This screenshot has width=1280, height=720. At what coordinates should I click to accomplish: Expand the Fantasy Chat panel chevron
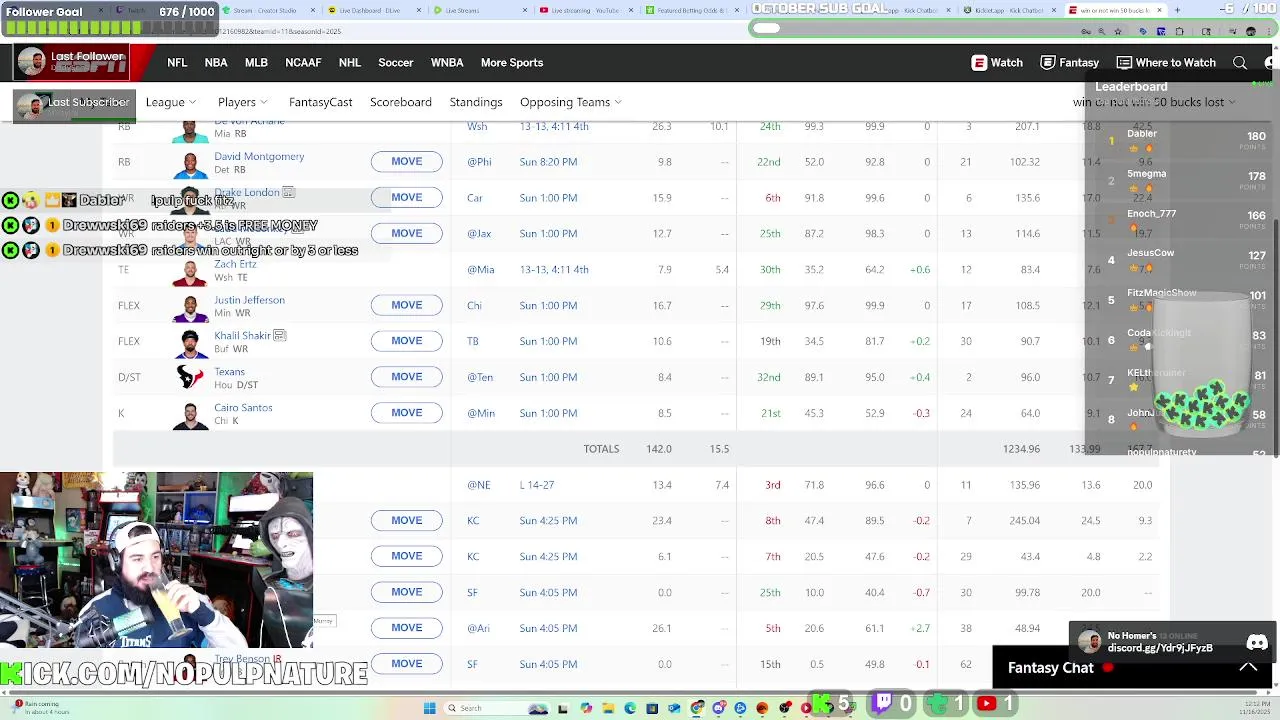tap(1248, 667)
